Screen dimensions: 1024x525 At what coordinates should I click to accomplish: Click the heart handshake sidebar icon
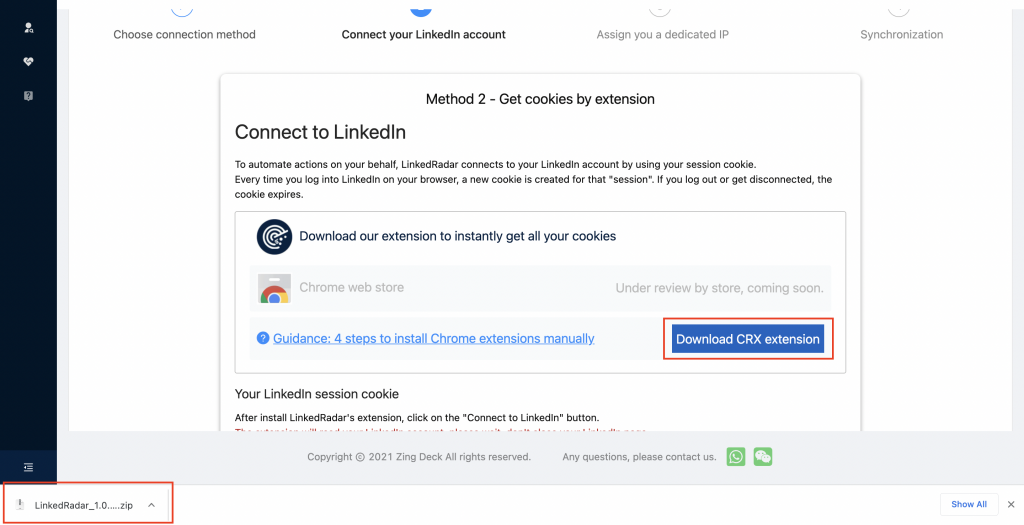pyautogui.click(x=29, y=62)
